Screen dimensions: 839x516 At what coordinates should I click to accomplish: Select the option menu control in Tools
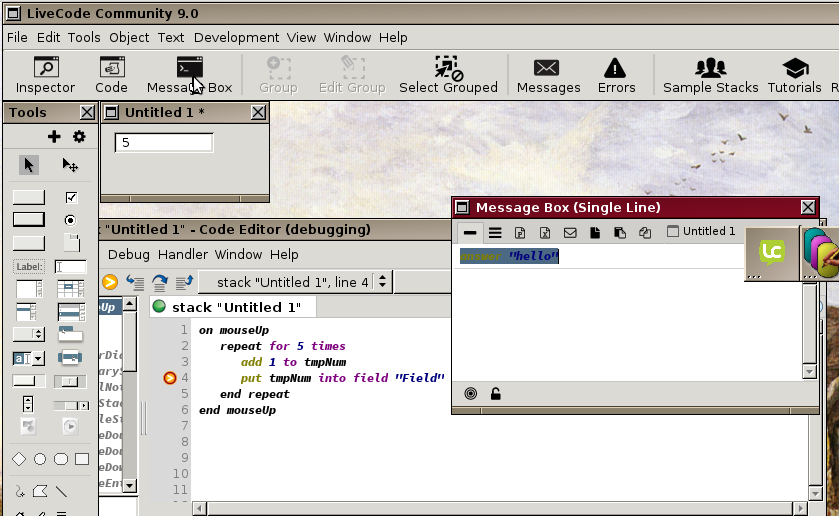coord(28,334)
